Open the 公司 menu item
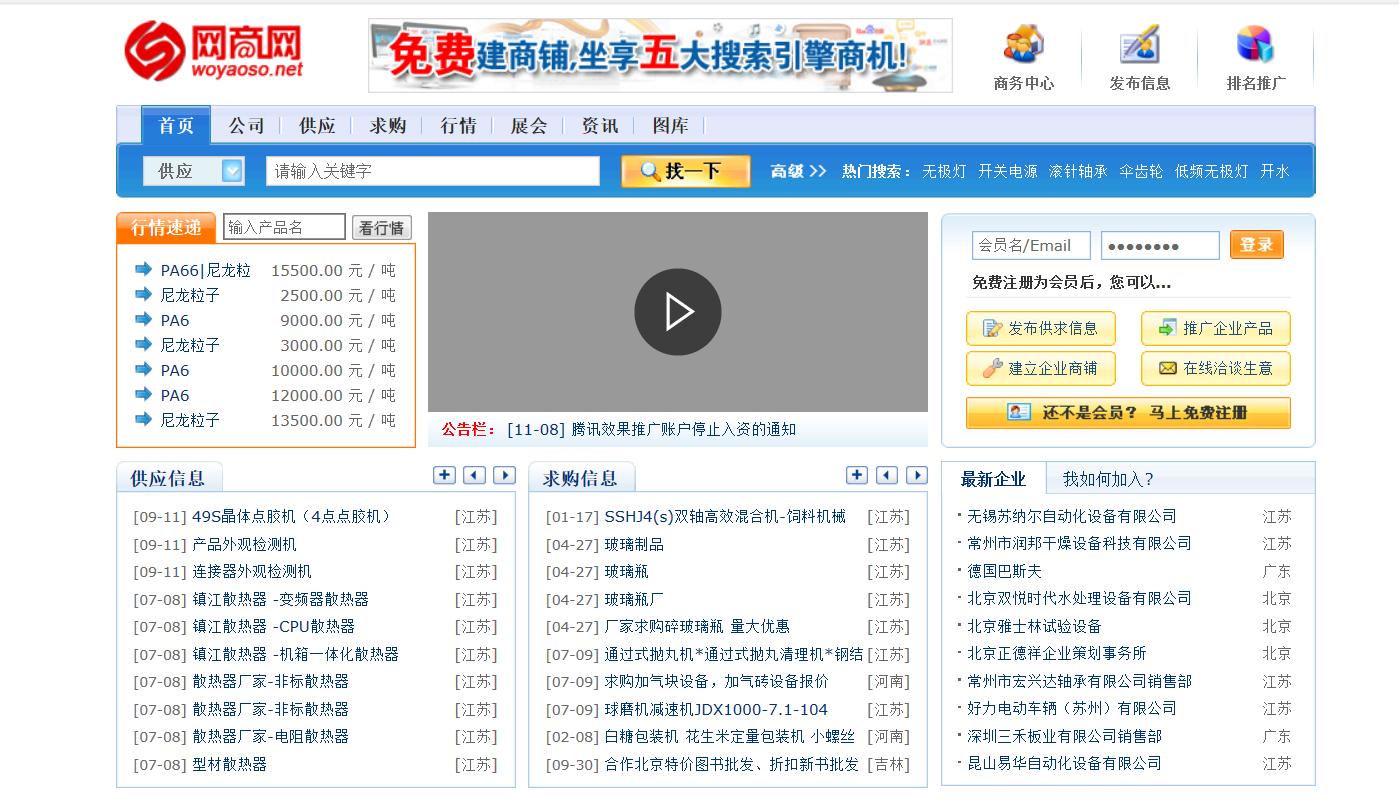 pyautogui.click(x=246, y=125)
